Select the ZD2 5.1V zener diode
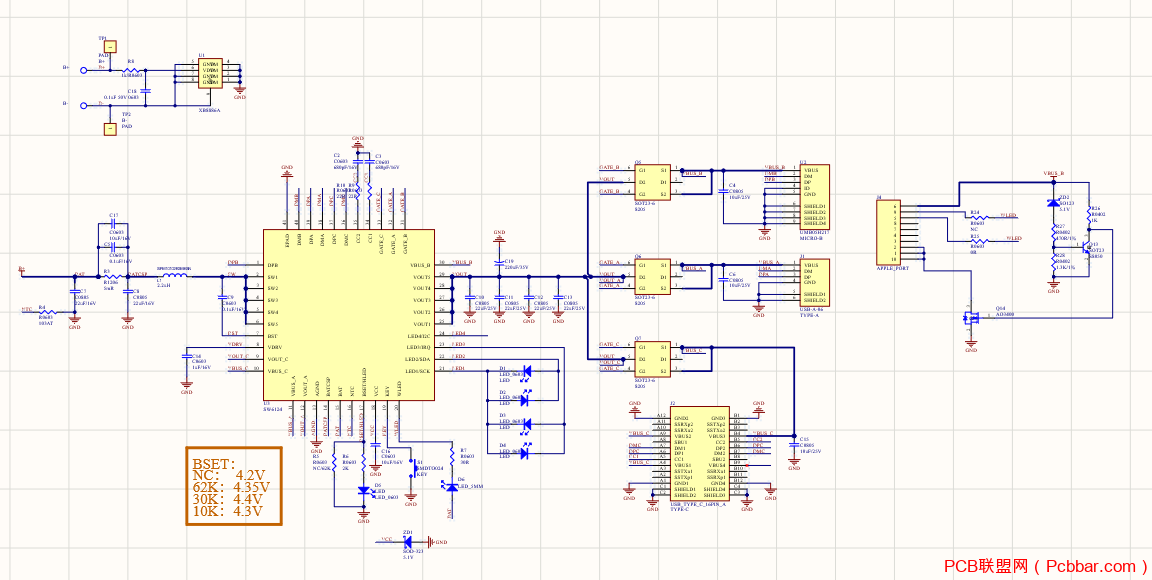The image size is (1152, 580). point(1054,203)
